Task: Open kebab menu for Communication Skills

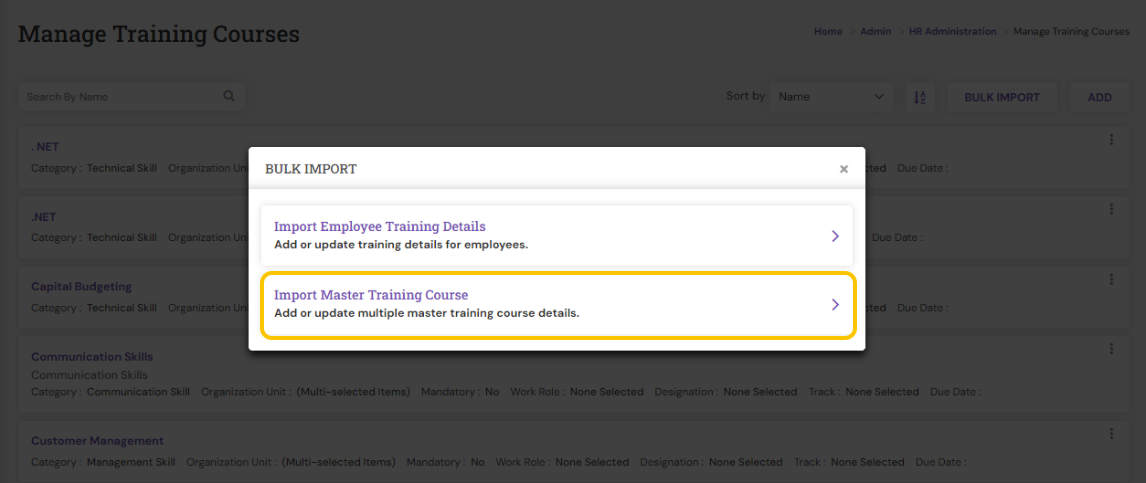Action: (1111, 349)
